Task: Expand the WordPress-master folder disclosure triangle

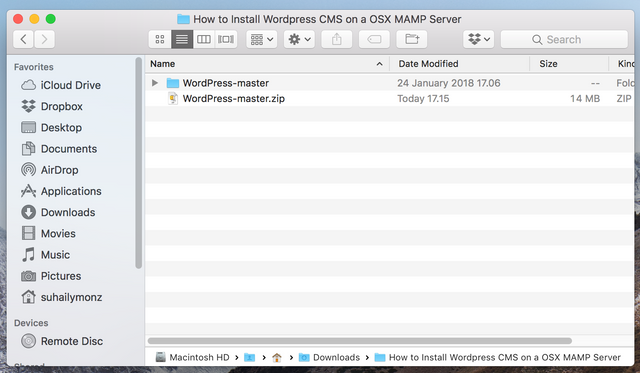Action: (155, 83)
